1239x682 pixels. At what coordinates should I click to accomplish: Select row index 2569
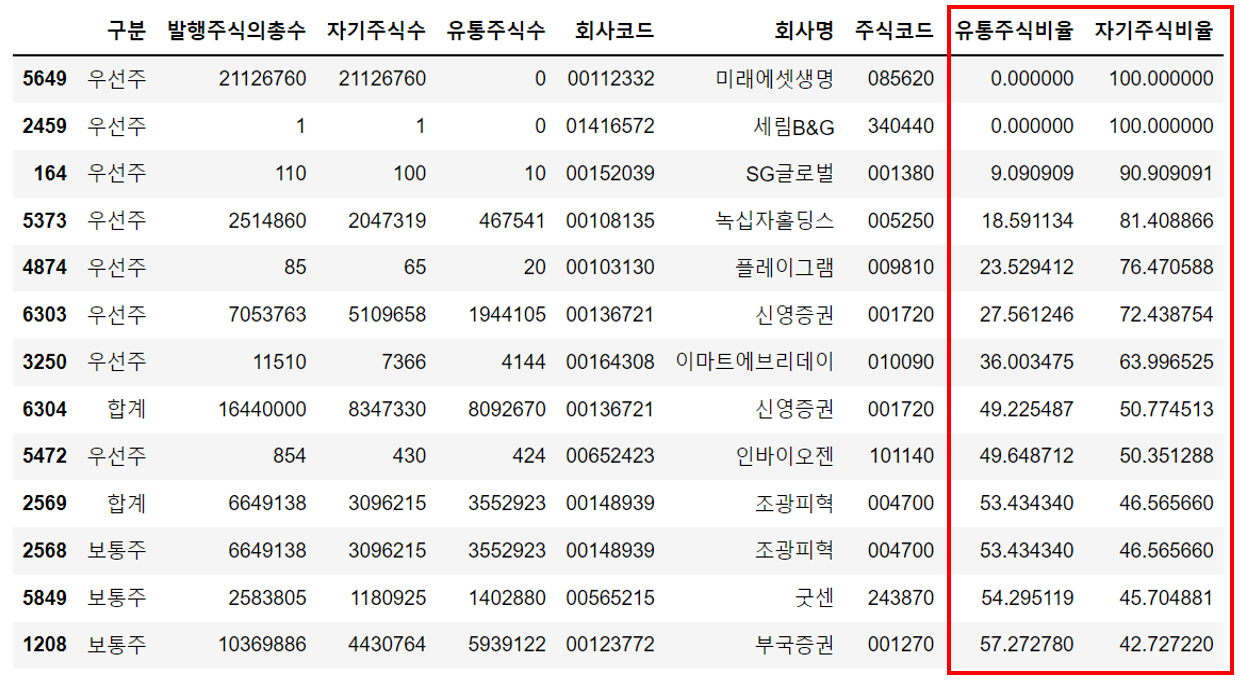pyautogui.click(x=45, y=503)
